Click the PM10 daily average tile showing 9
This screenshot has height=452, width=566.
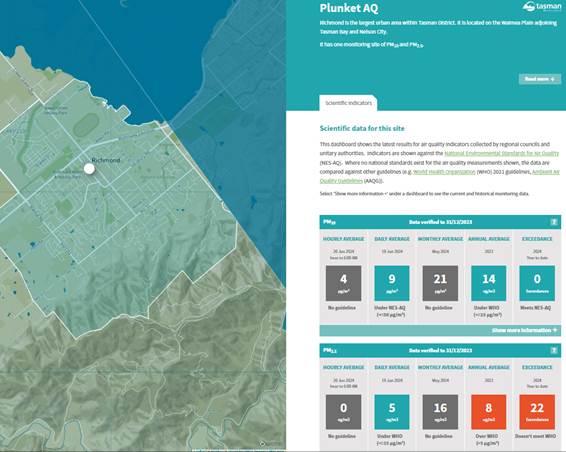point(392,283)
